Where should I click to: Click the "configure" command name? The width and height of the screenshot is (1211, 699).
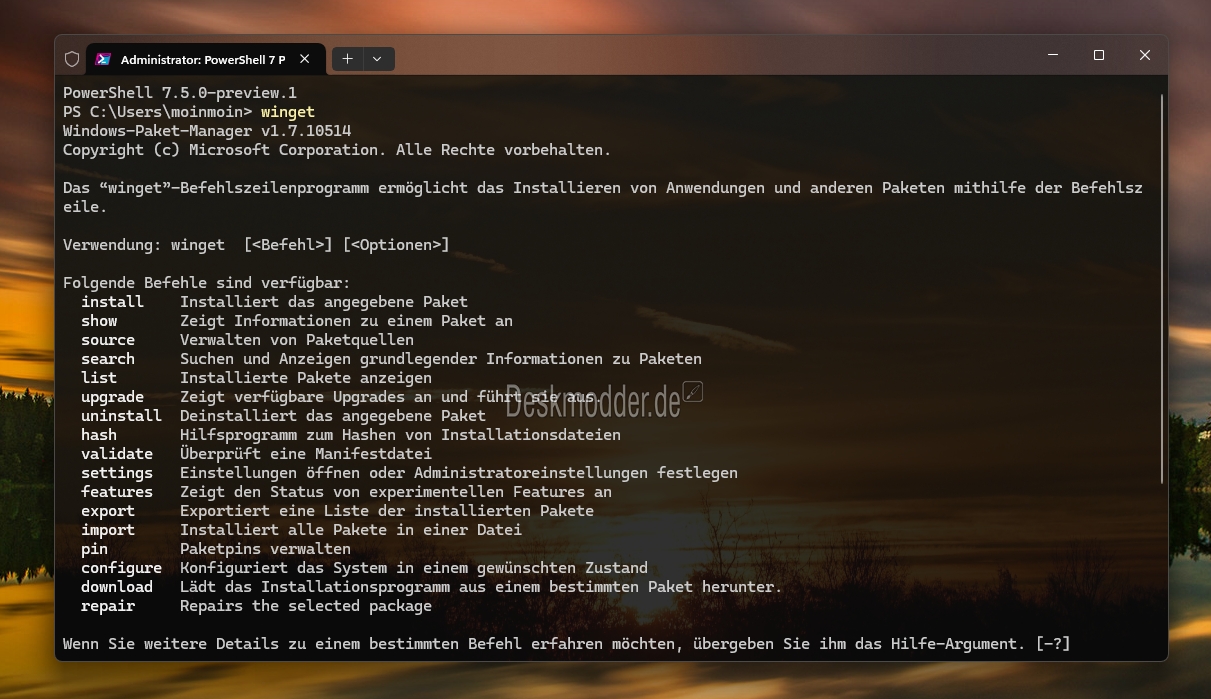[121, 568]
